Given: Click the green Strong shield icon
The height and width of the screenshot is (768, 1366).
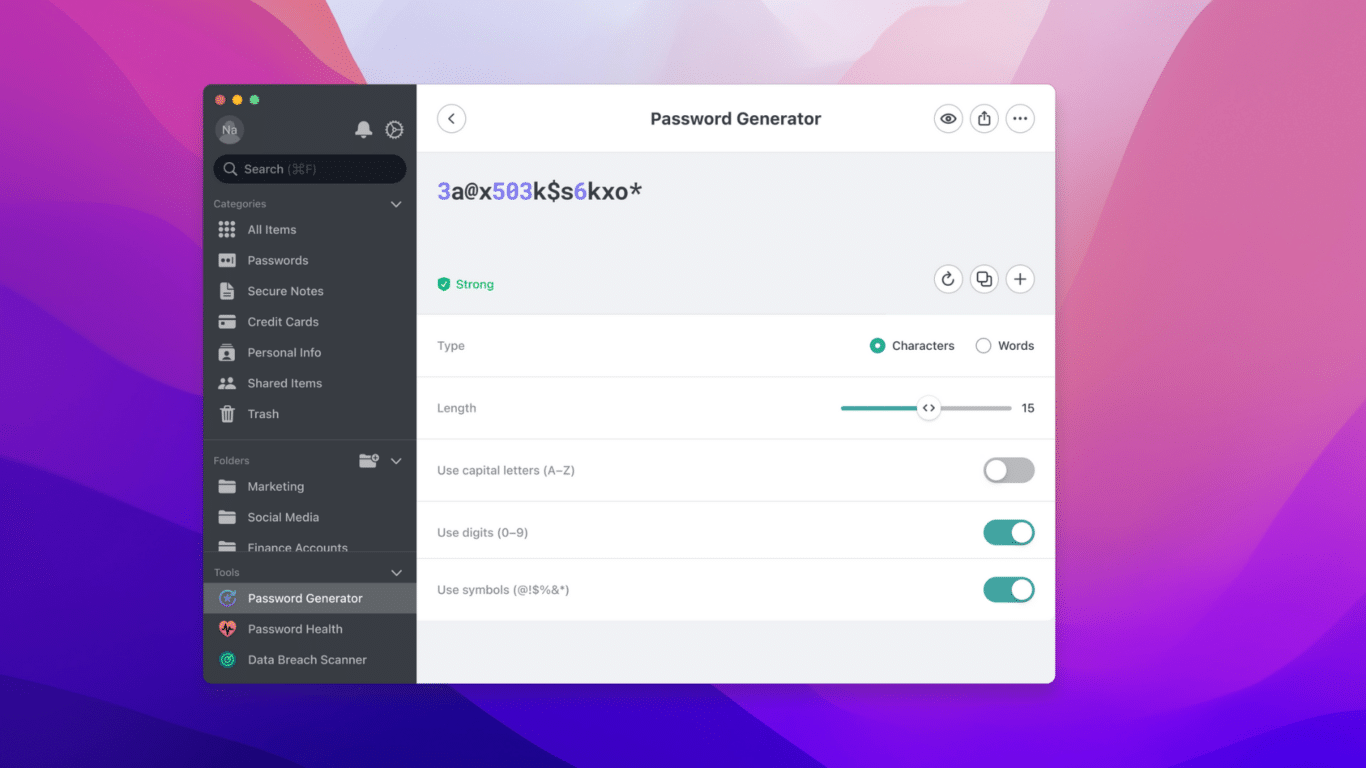Looking at the screenshot, I should tap(444, 284).
